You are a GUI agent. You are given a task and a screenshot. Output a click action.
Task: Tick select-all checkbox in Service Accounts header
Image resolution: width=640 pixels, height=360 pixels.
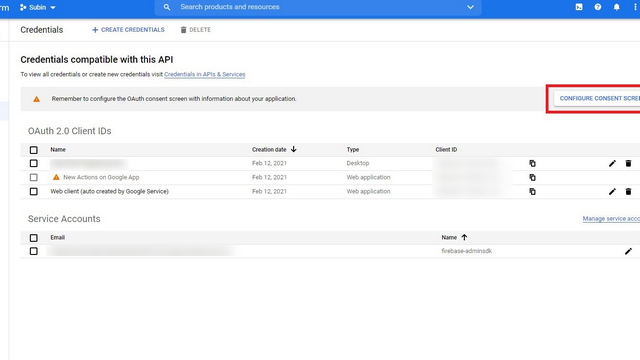click(33, 238)
